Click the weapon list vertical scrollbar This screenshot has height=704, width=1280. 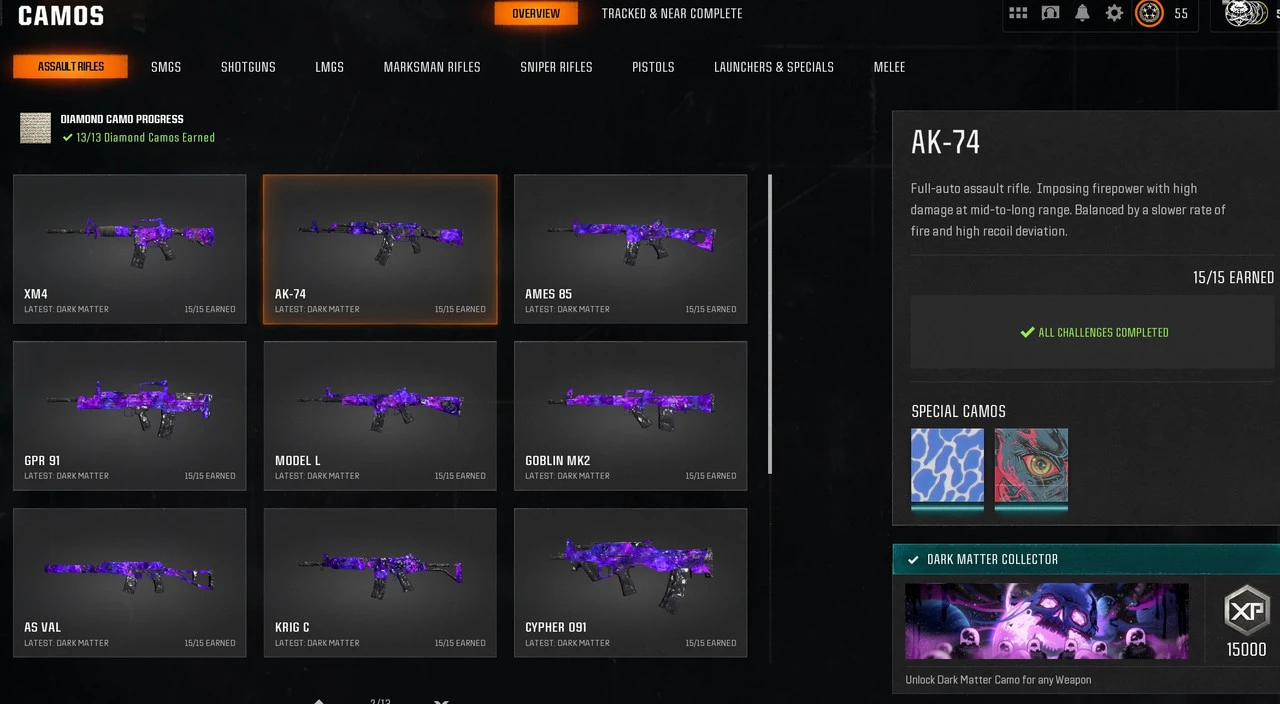[x=769, y=324]
